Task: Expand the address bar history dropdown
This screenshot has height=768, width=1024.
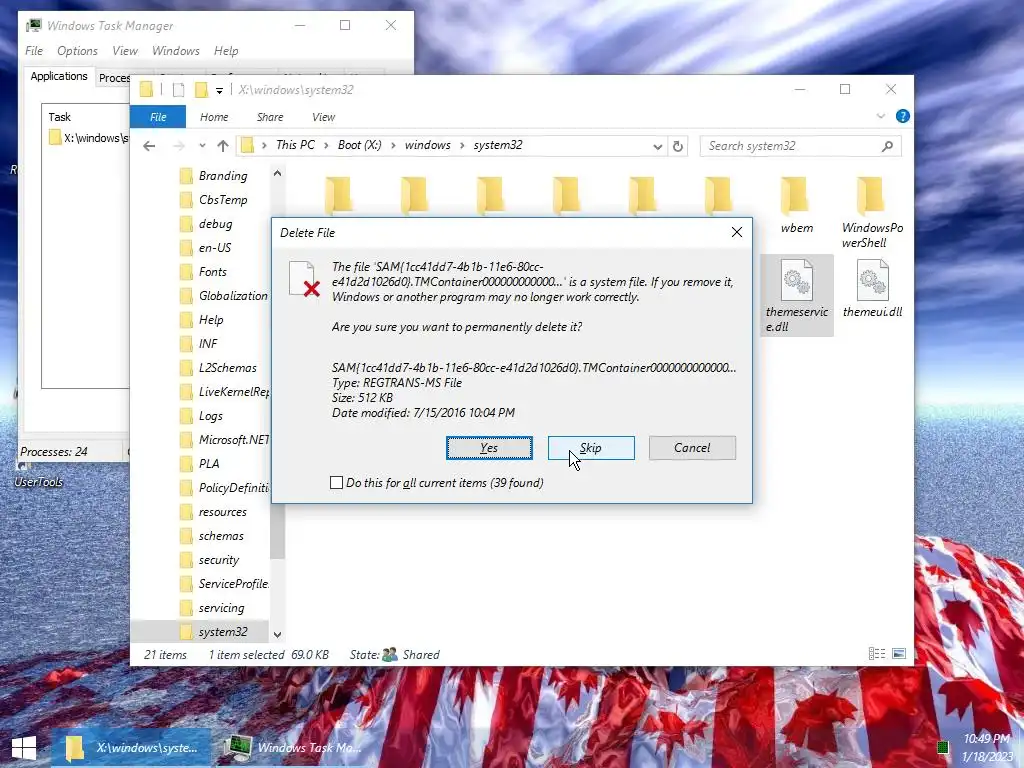Action: 658,146
